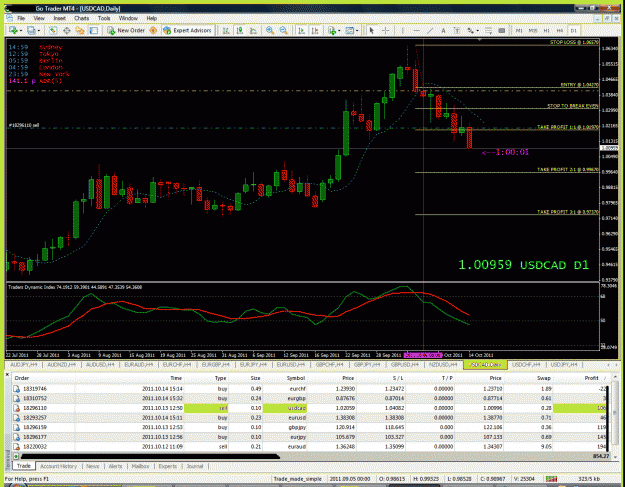The height and width of the screenshot is (487, 625).
Task: Open the News terminal tab
Action: [x=92, y=466]
